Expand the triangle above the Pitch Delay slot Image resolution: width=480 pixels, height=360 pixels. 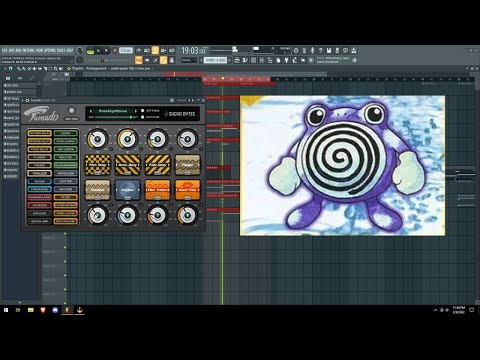tap(98, 152)
